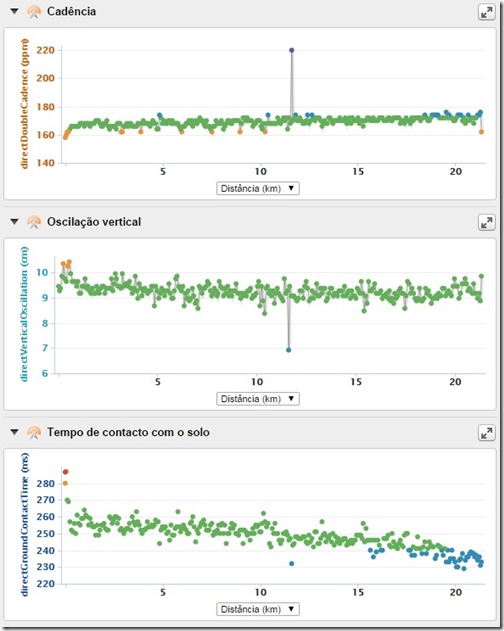Collapse the Cadência panel triangle
Image resolution: width=504 pixels, height=631 pixels.
[x=14, y=11]
